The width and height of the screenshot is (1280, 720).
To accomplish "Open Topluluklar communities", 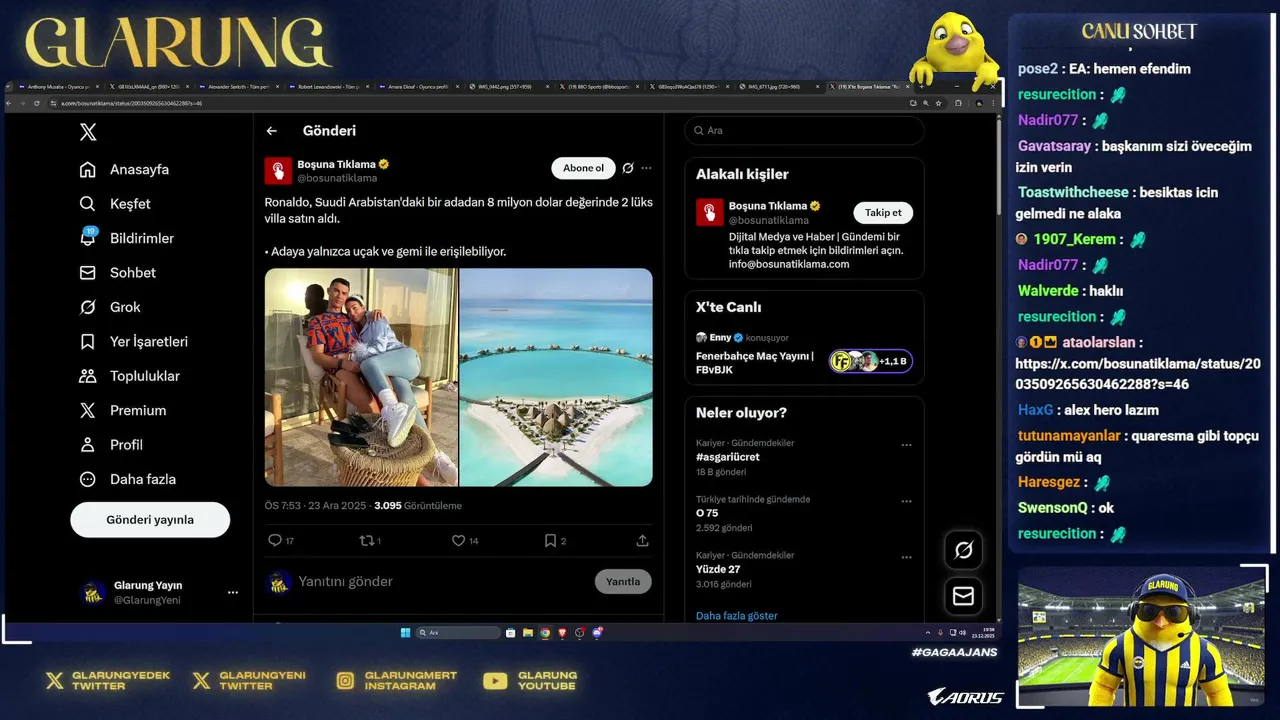I will [x=130, y=376].
